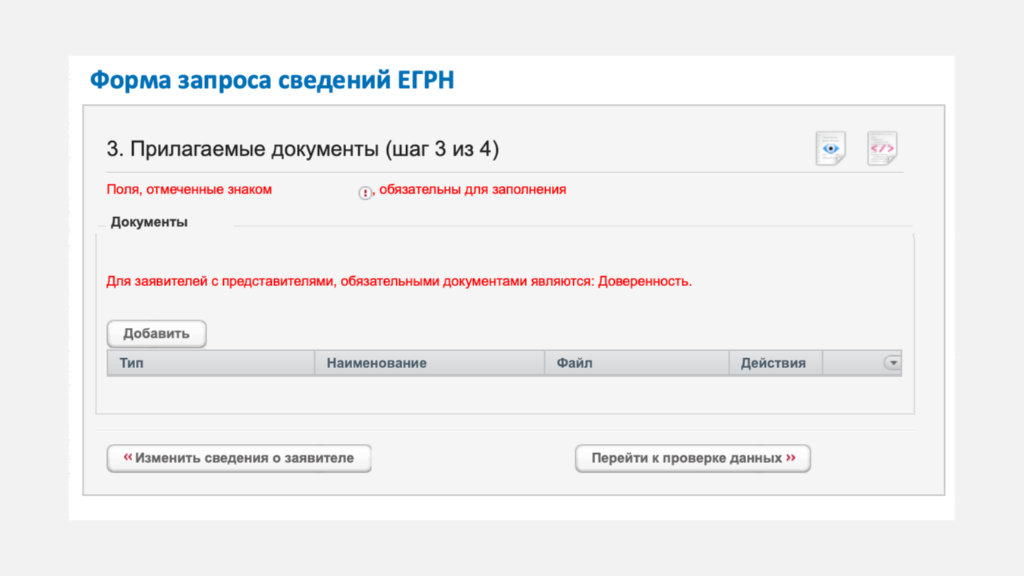Click the red Доверенность requirement notice

(399, 281)
